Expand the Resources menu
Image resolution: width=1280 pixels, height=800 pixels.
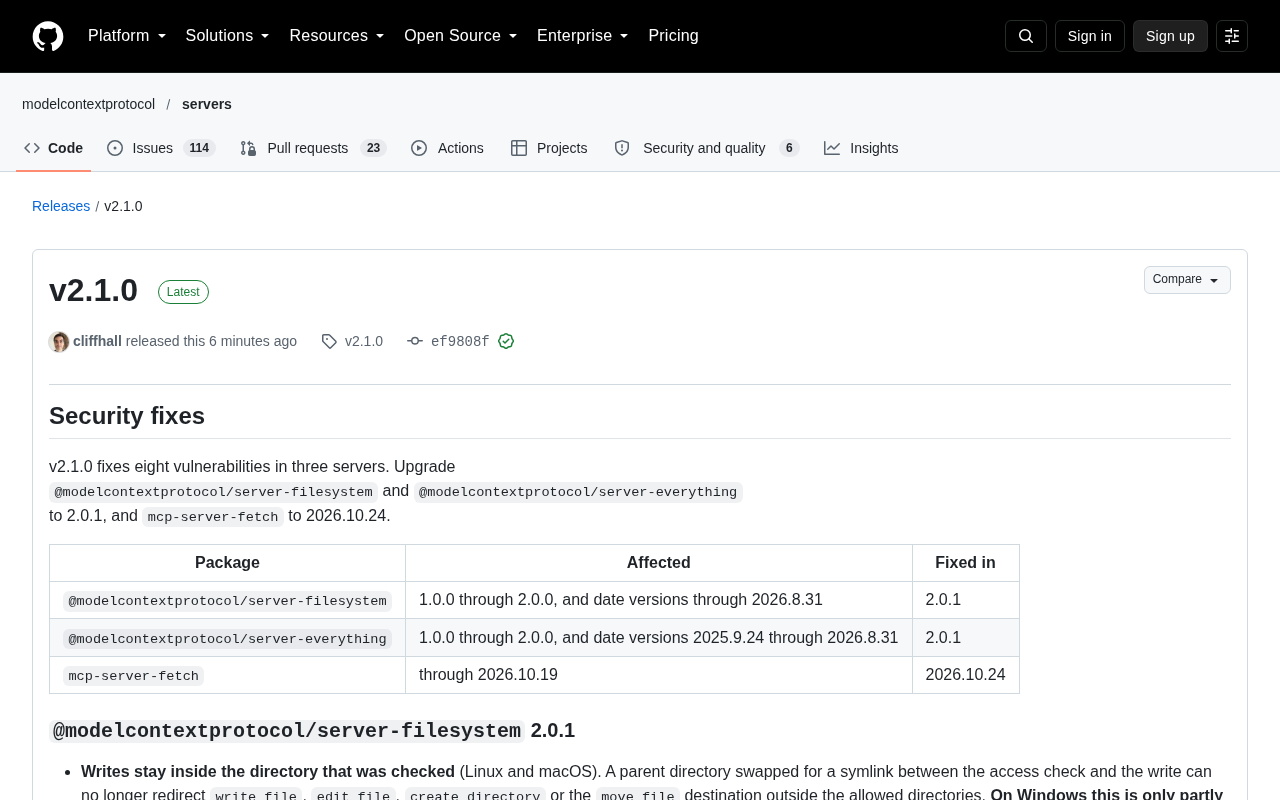tap(337, 36)
